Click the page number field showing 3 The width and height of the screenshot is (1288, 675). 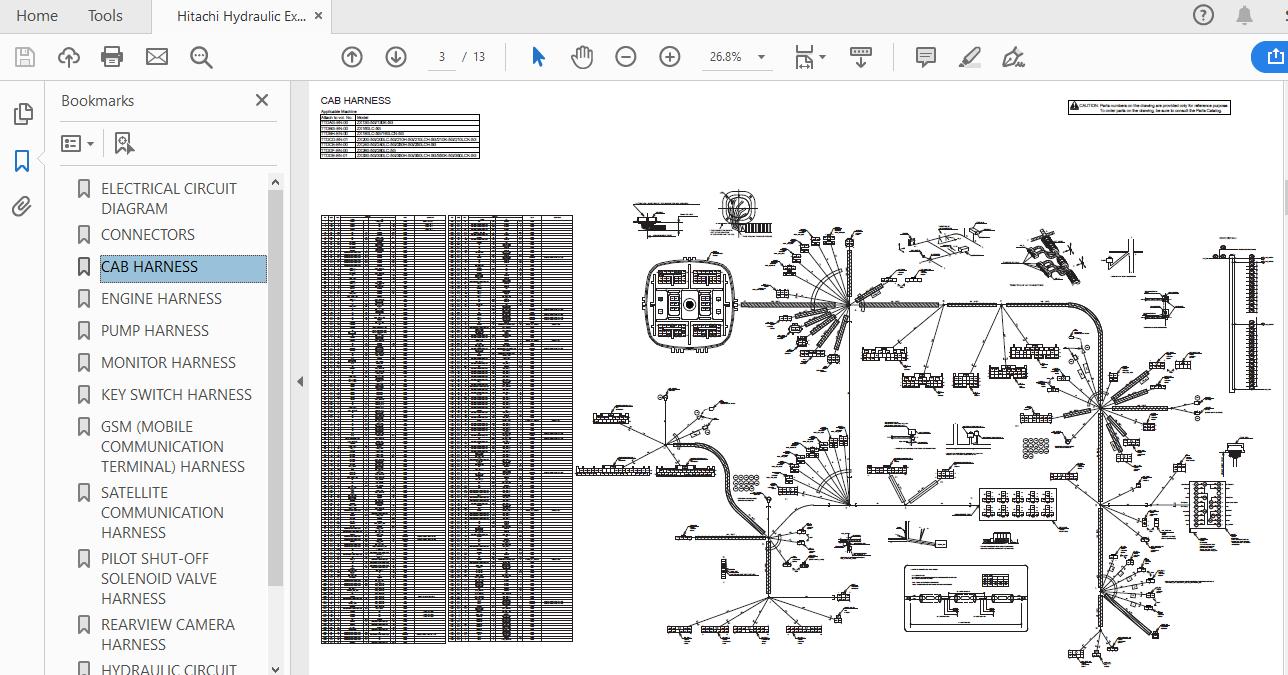[x=441, y=57]
